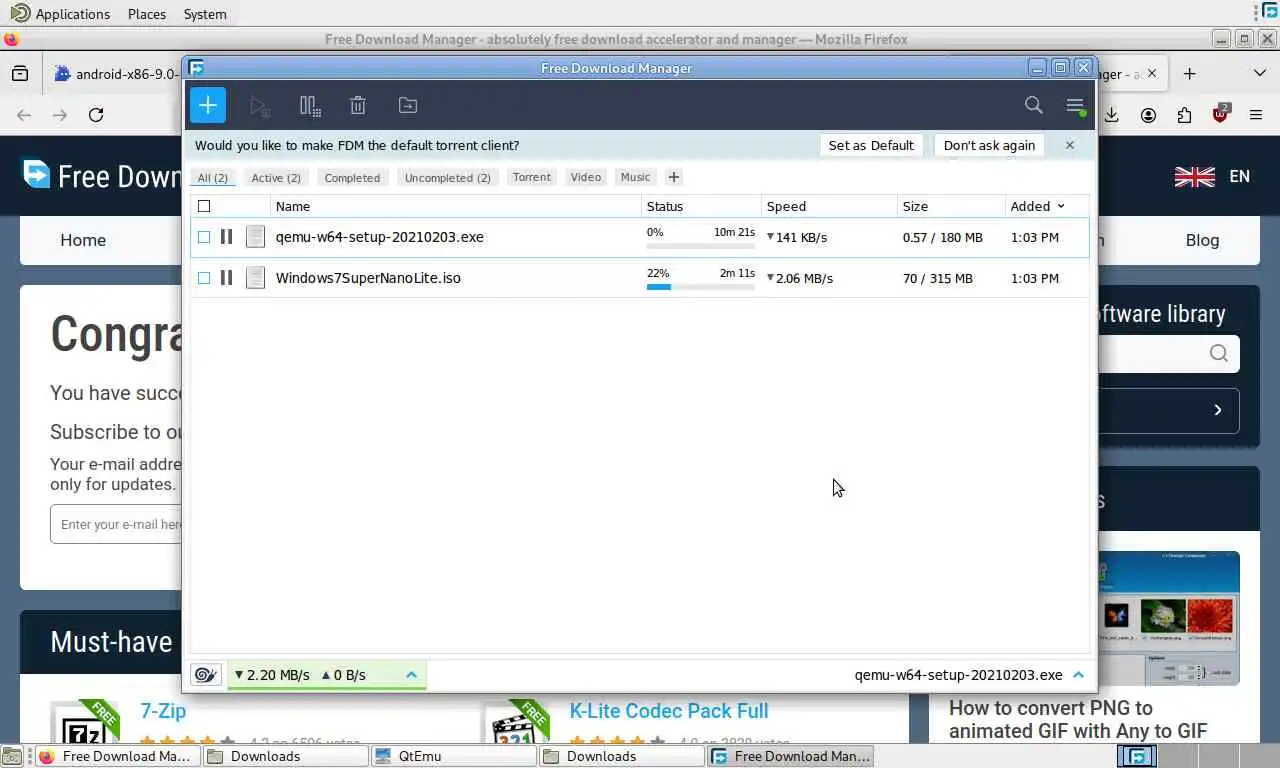The width and height of the screenshot is (1280, 768).
Task: Select all downloads with header checkbox
Action: click(x=204, y=206)
